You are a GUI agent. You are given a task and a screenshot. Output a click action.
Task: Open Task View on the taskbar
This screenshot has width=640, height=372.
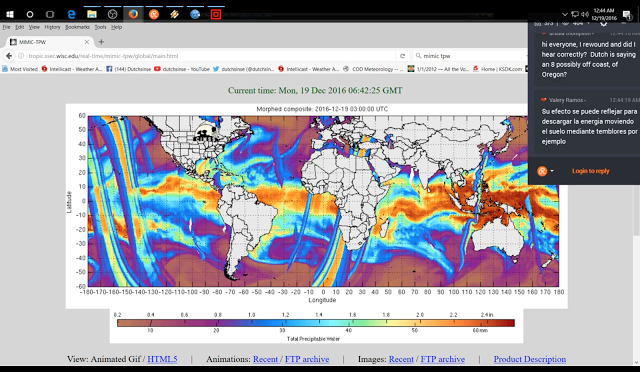coord(50,14)
